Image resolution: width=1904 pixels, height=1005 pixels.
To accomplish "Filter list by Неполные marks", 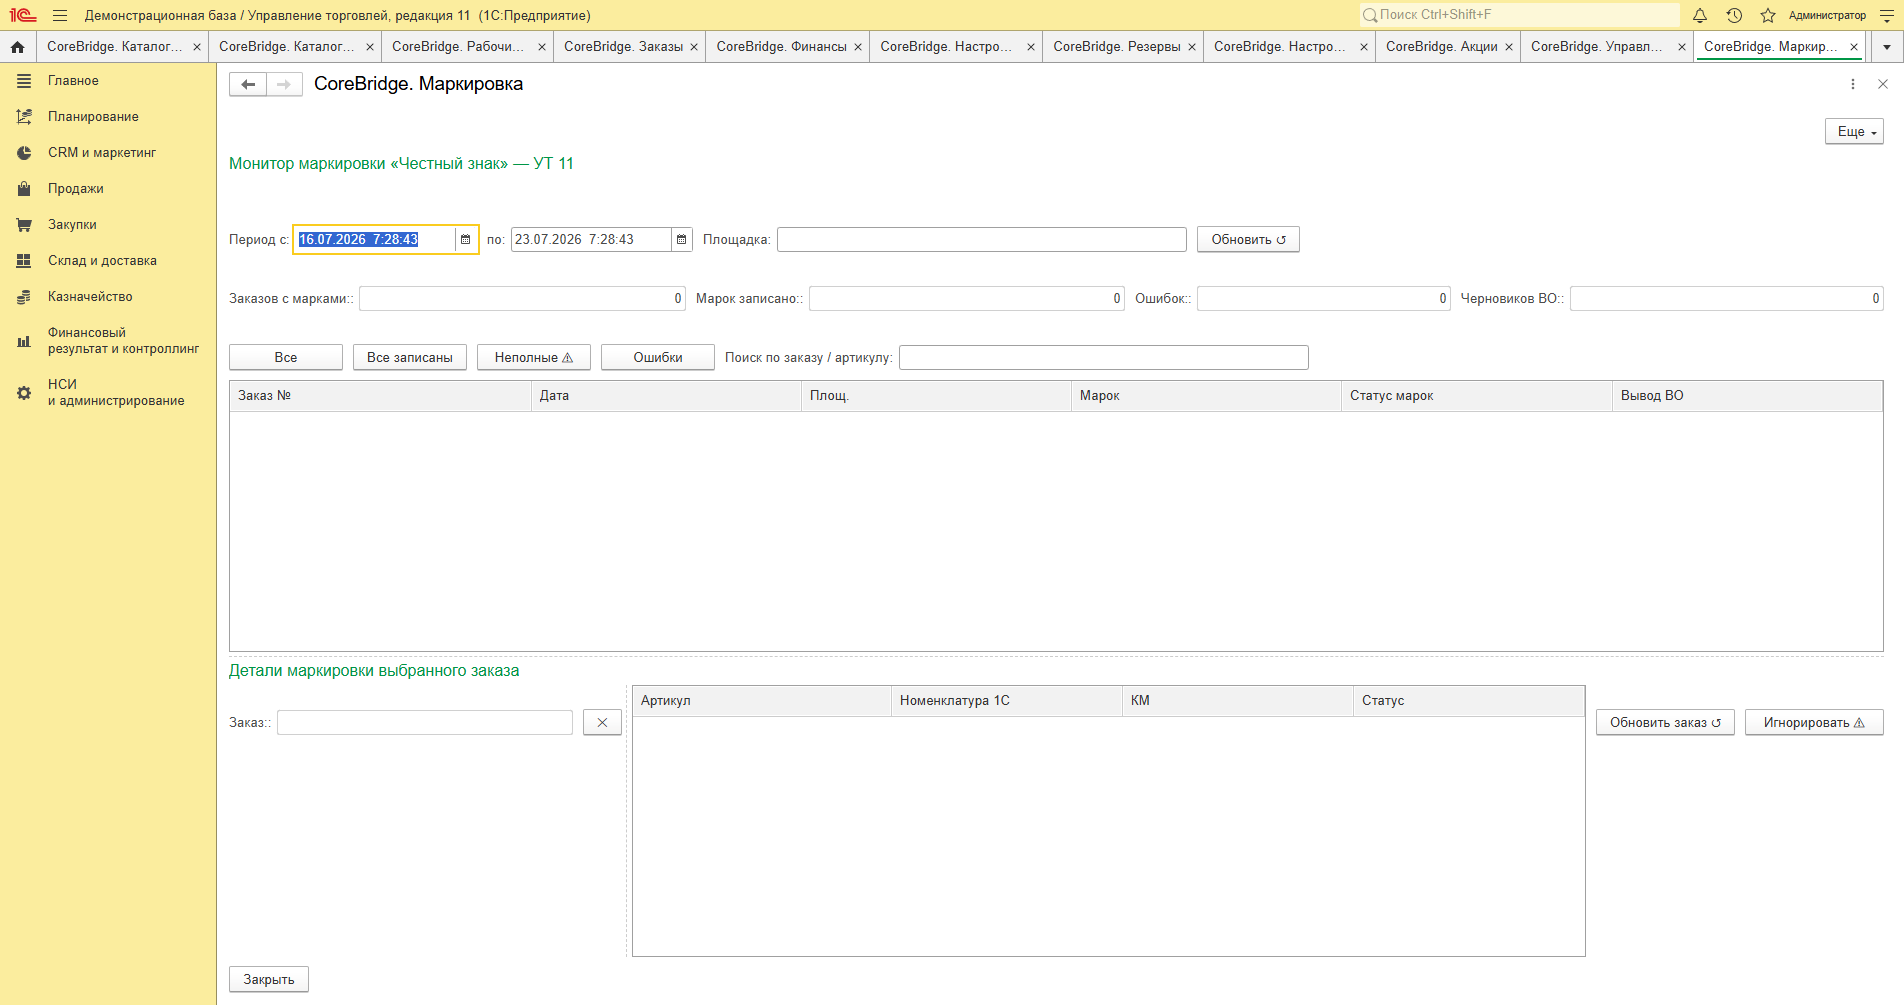I will pyautogui.click(x=534, y=358).
